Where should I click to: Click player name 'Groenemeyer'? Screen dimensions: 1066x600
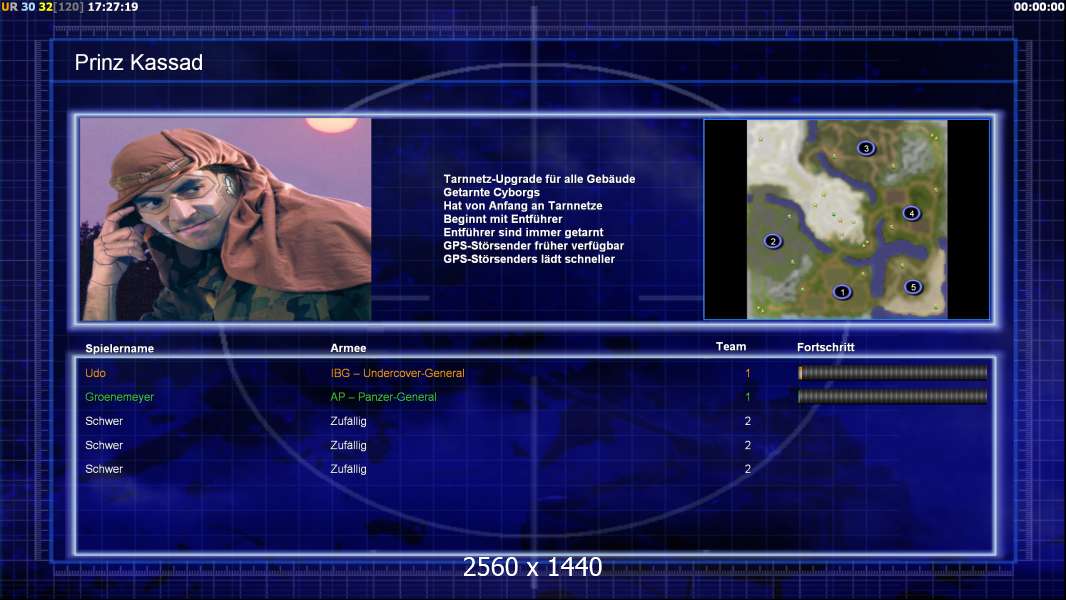(120, 397)
